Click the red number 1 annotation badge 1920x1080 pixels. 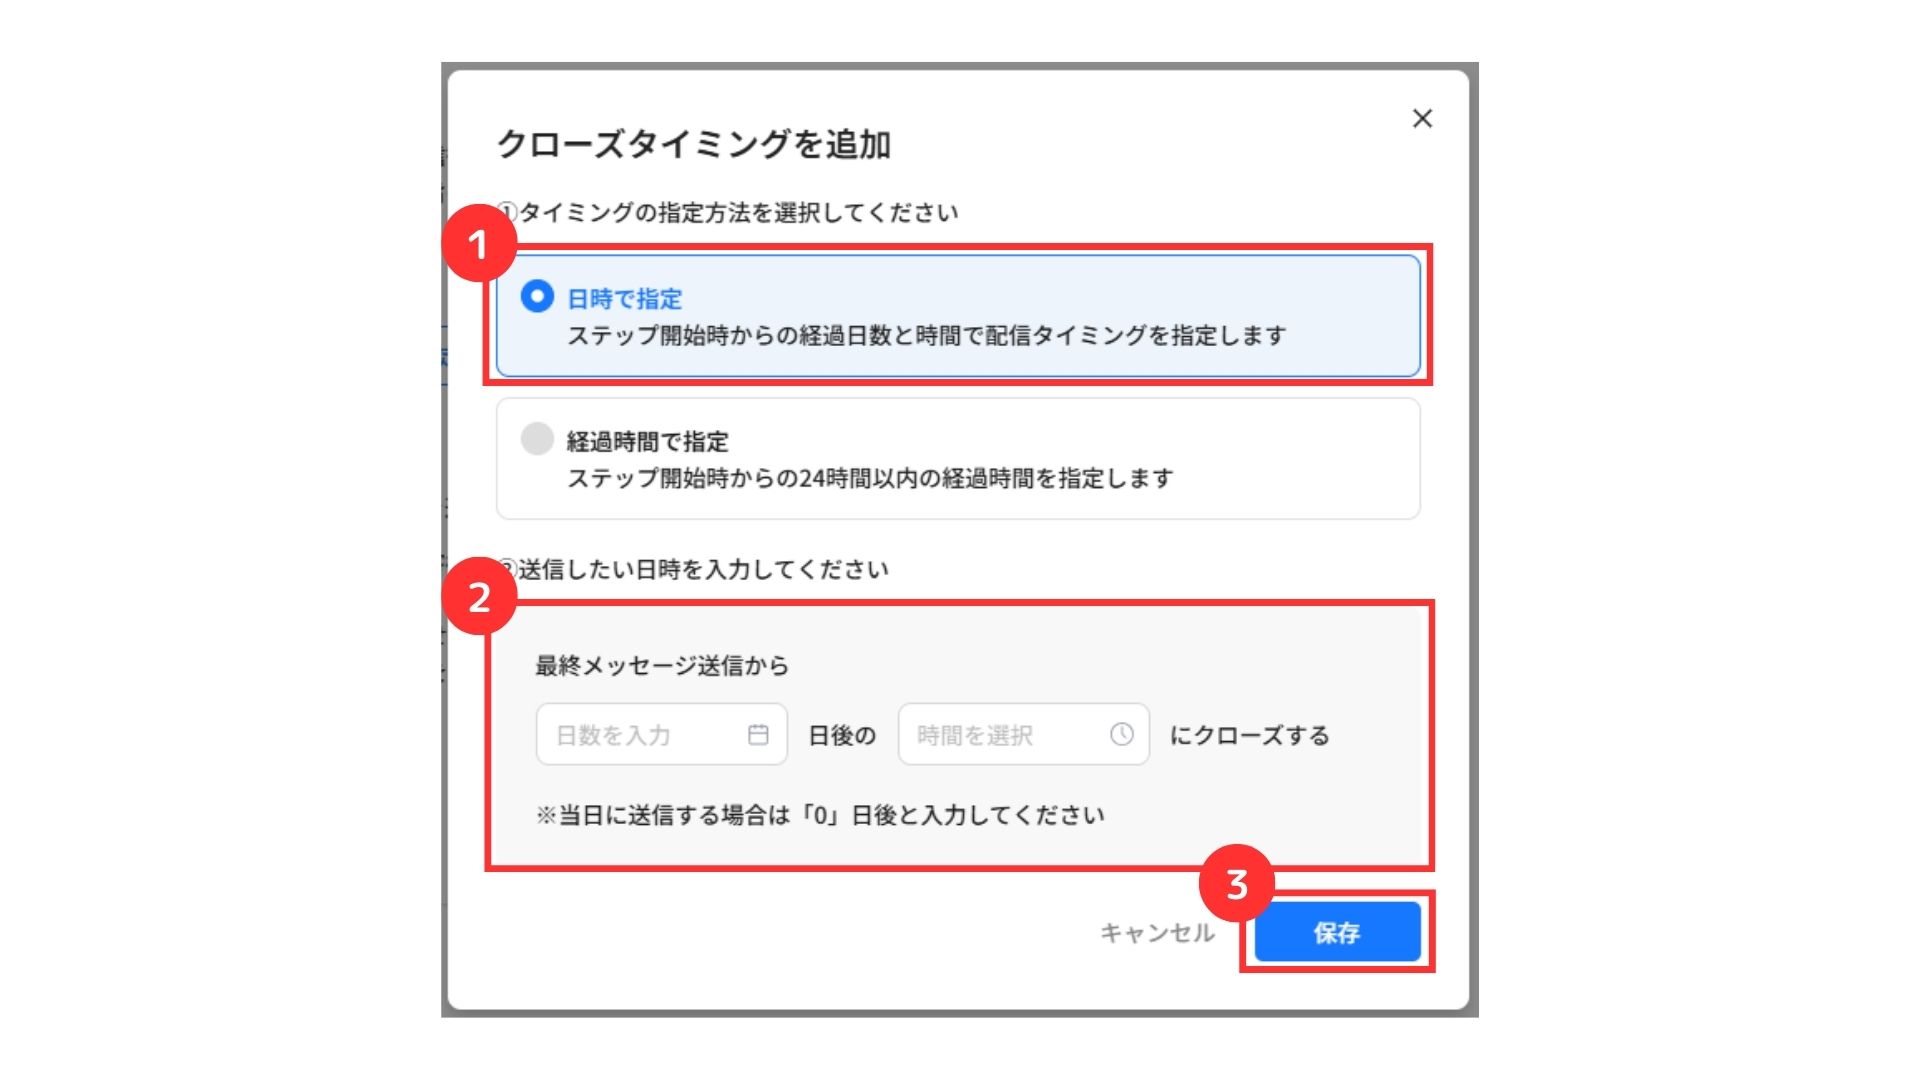[x=479, y=244]
